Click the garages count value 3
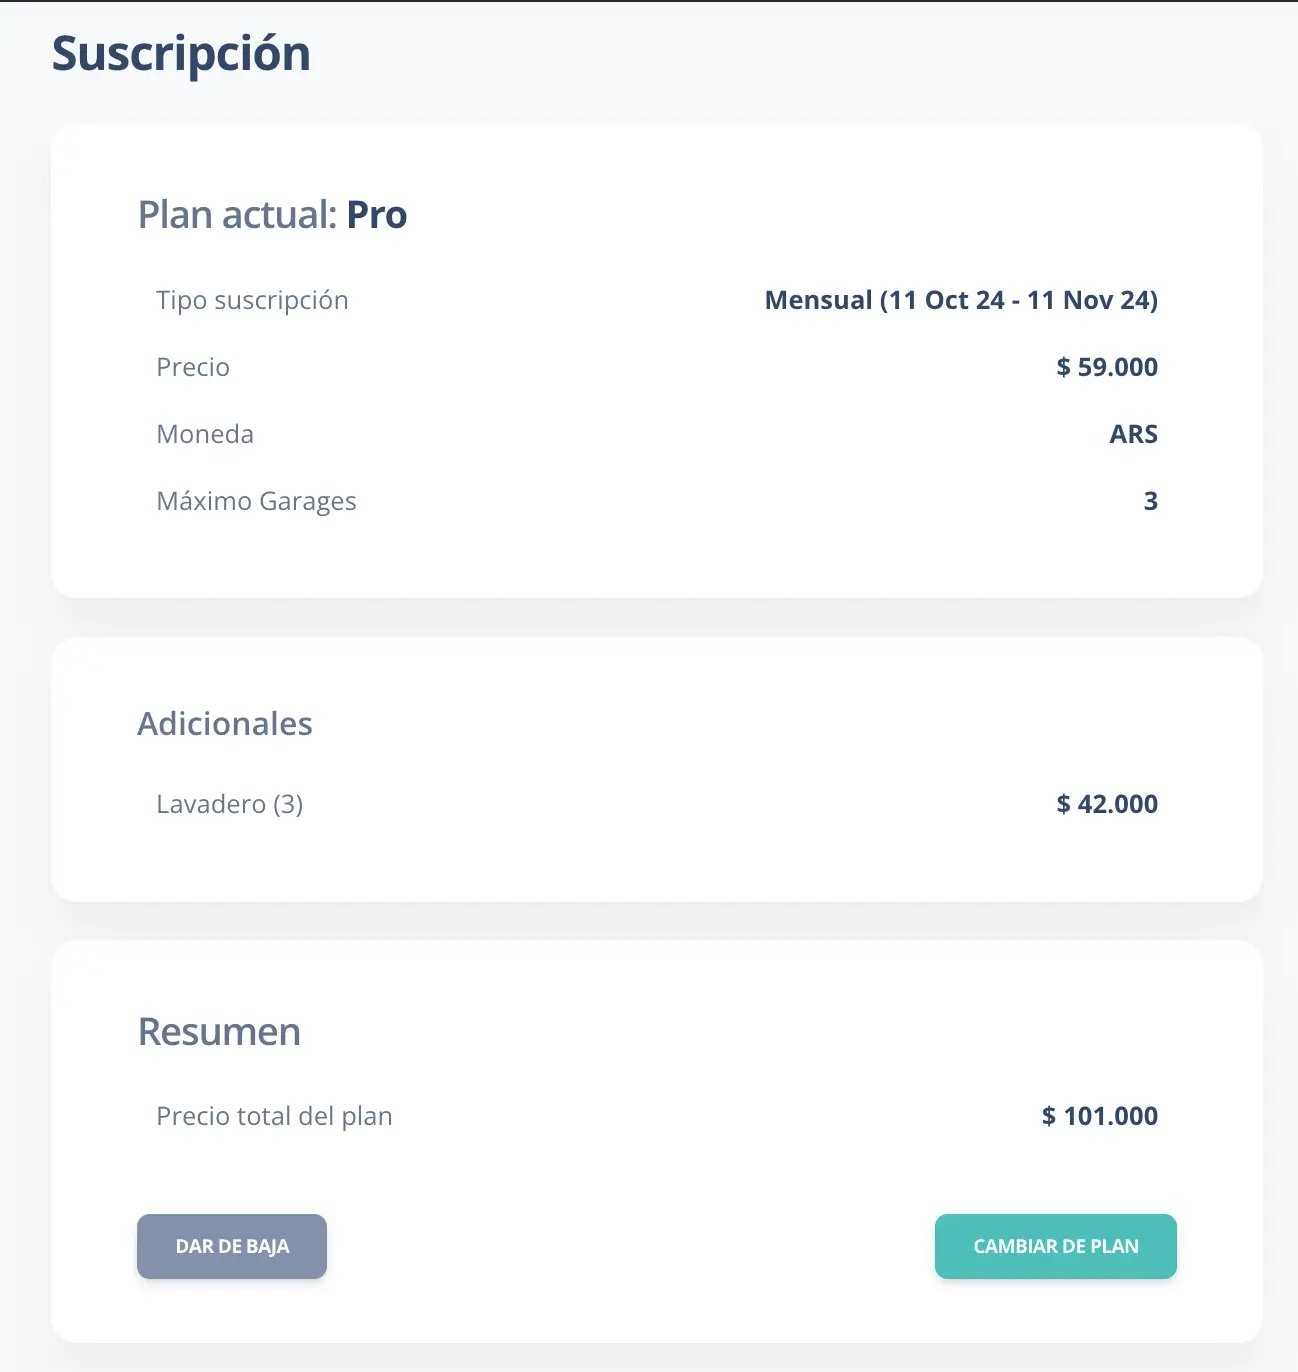1298x1372 pixels. (x=1151, y=501)
